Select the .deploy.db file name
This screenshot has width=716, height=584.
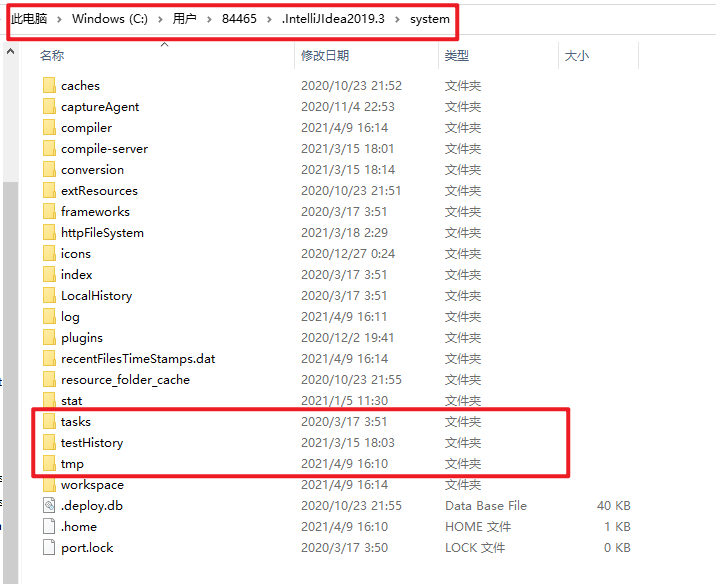[x=92, y=506]
